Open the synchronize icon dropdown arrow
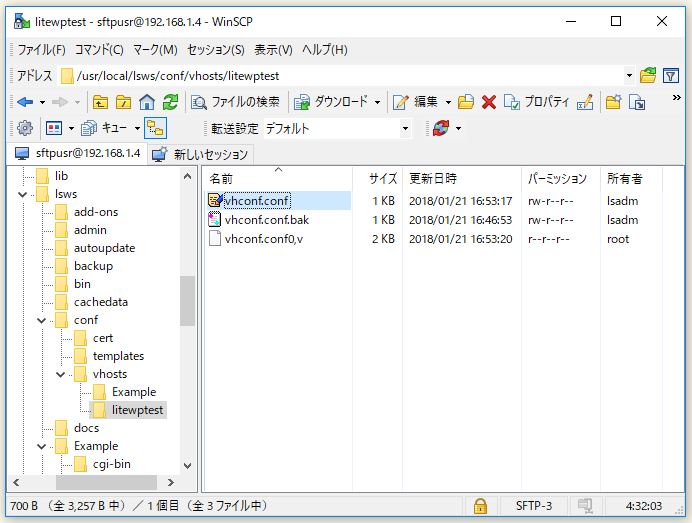 coord(458,129)
